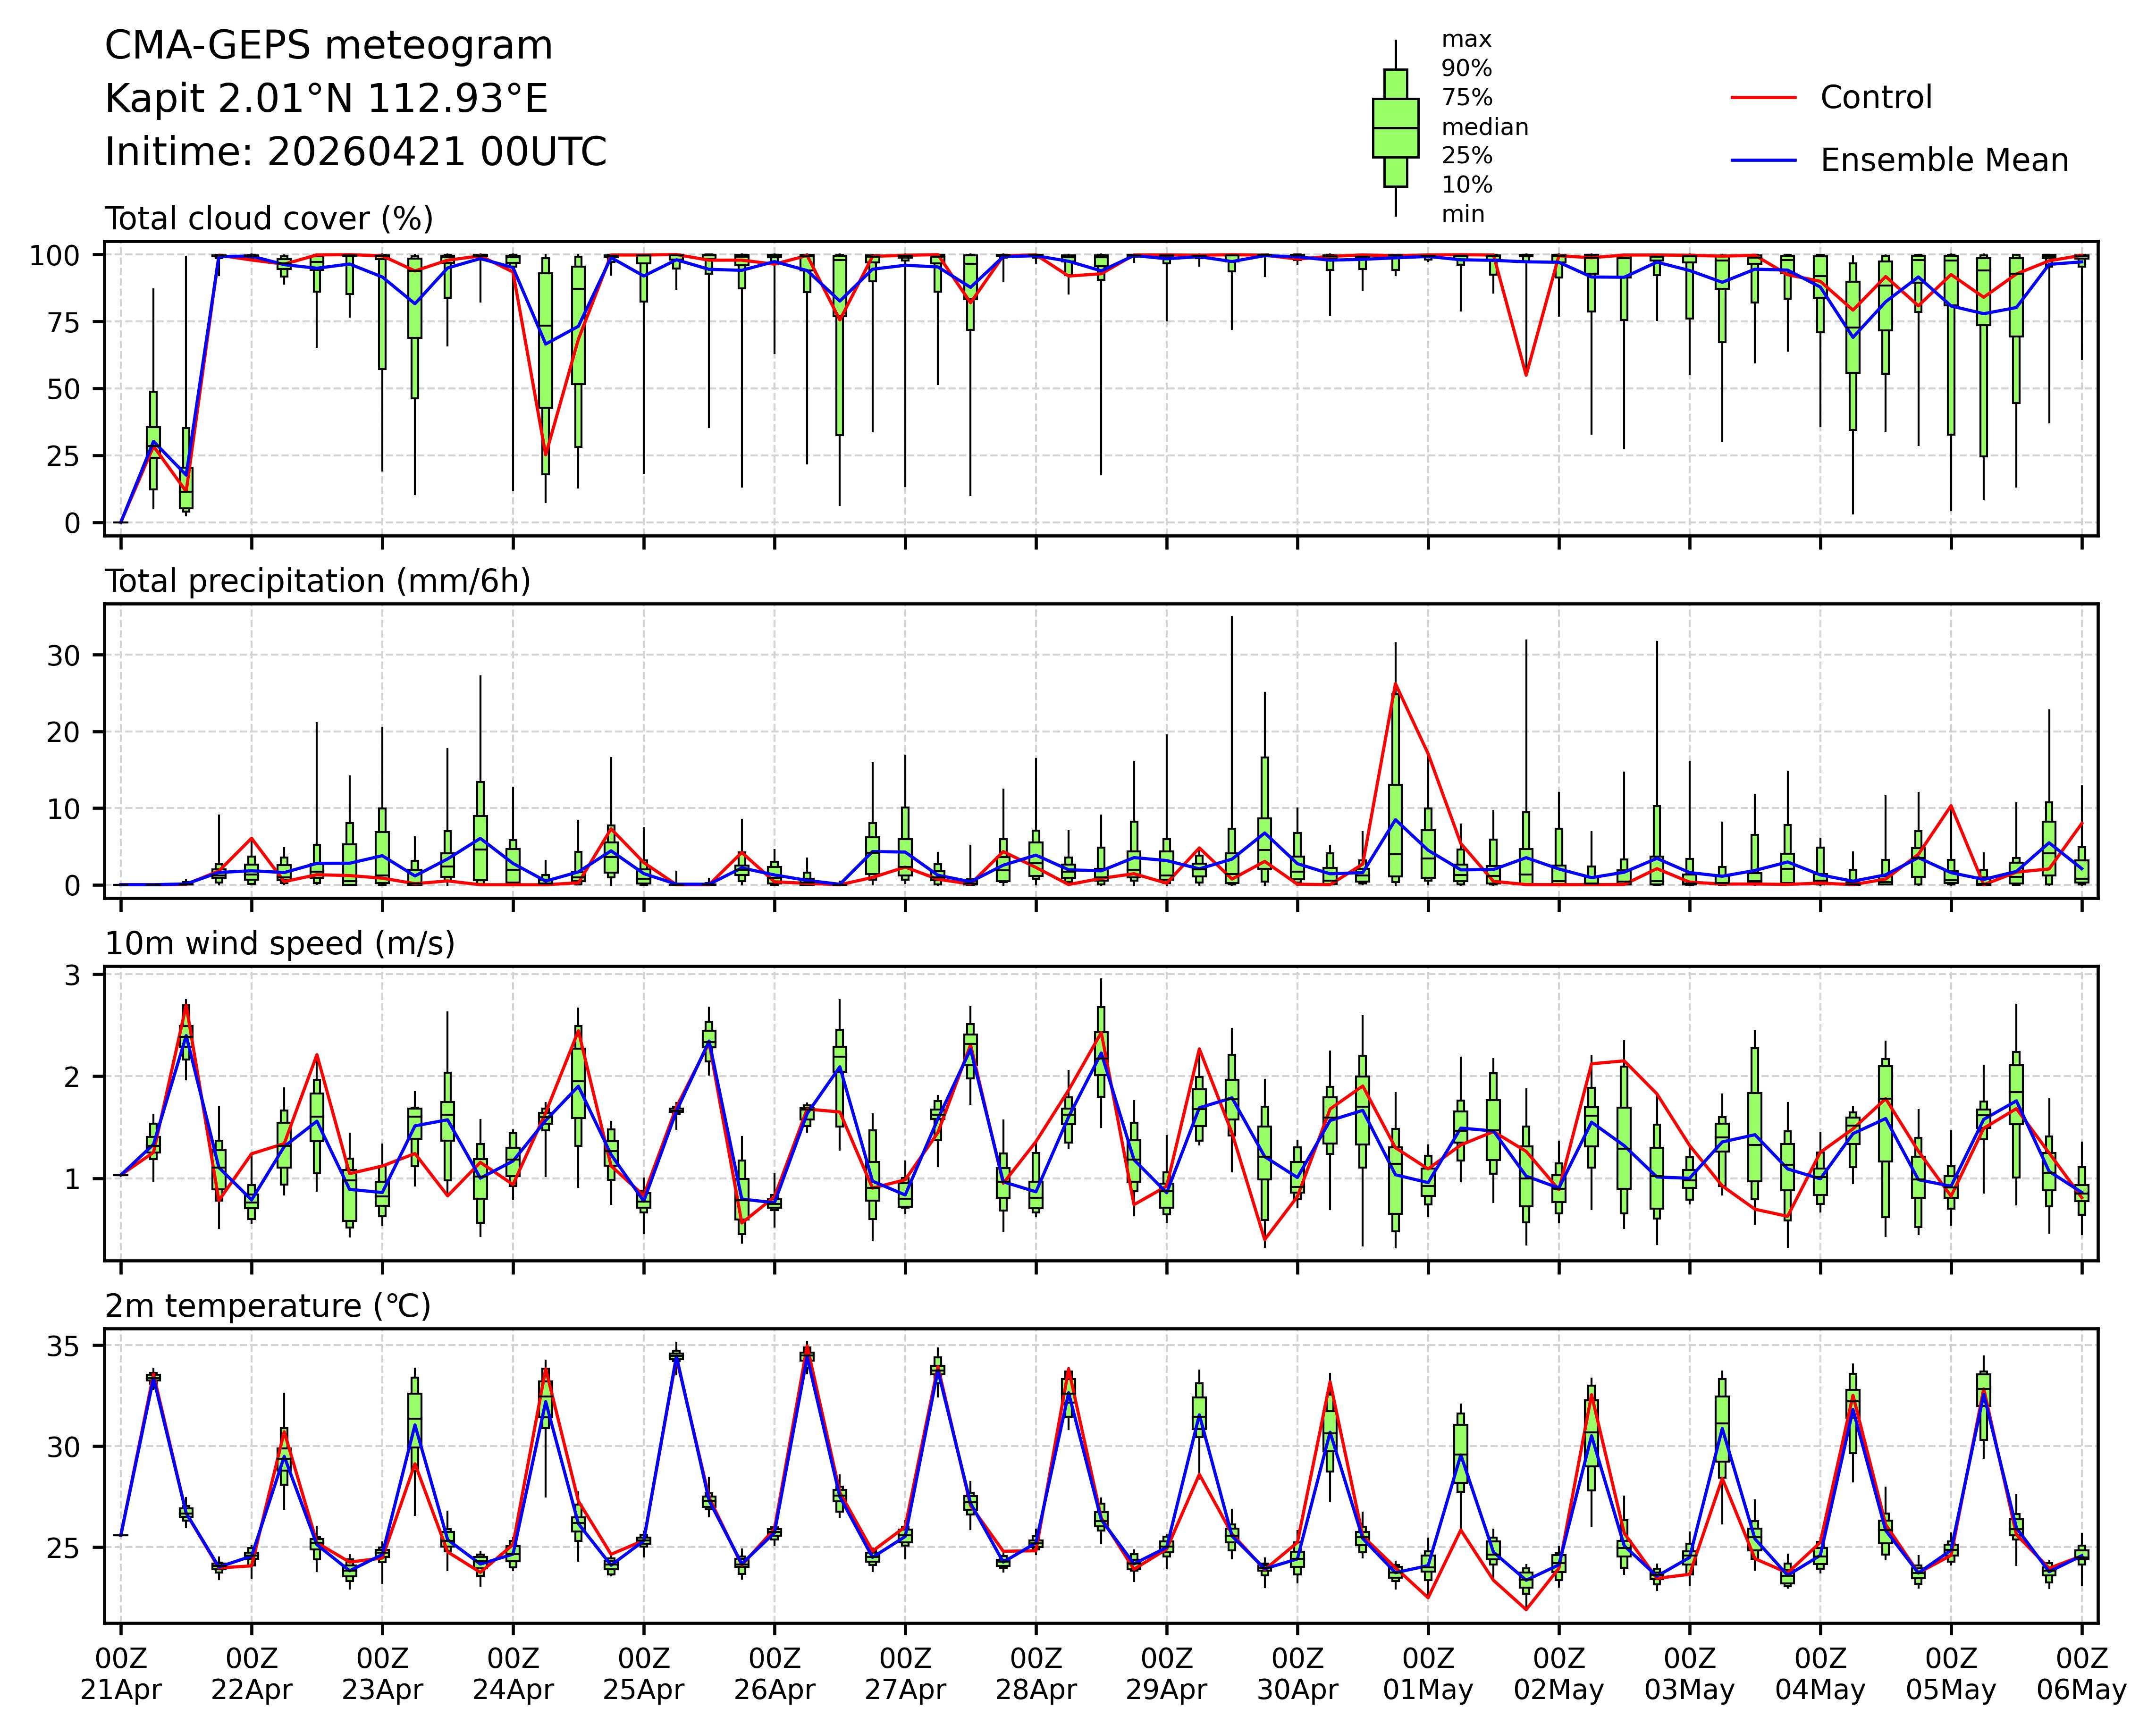Click the '00Z 26Apr' time axis label

pyautogui.click(x=774, y=1674)
